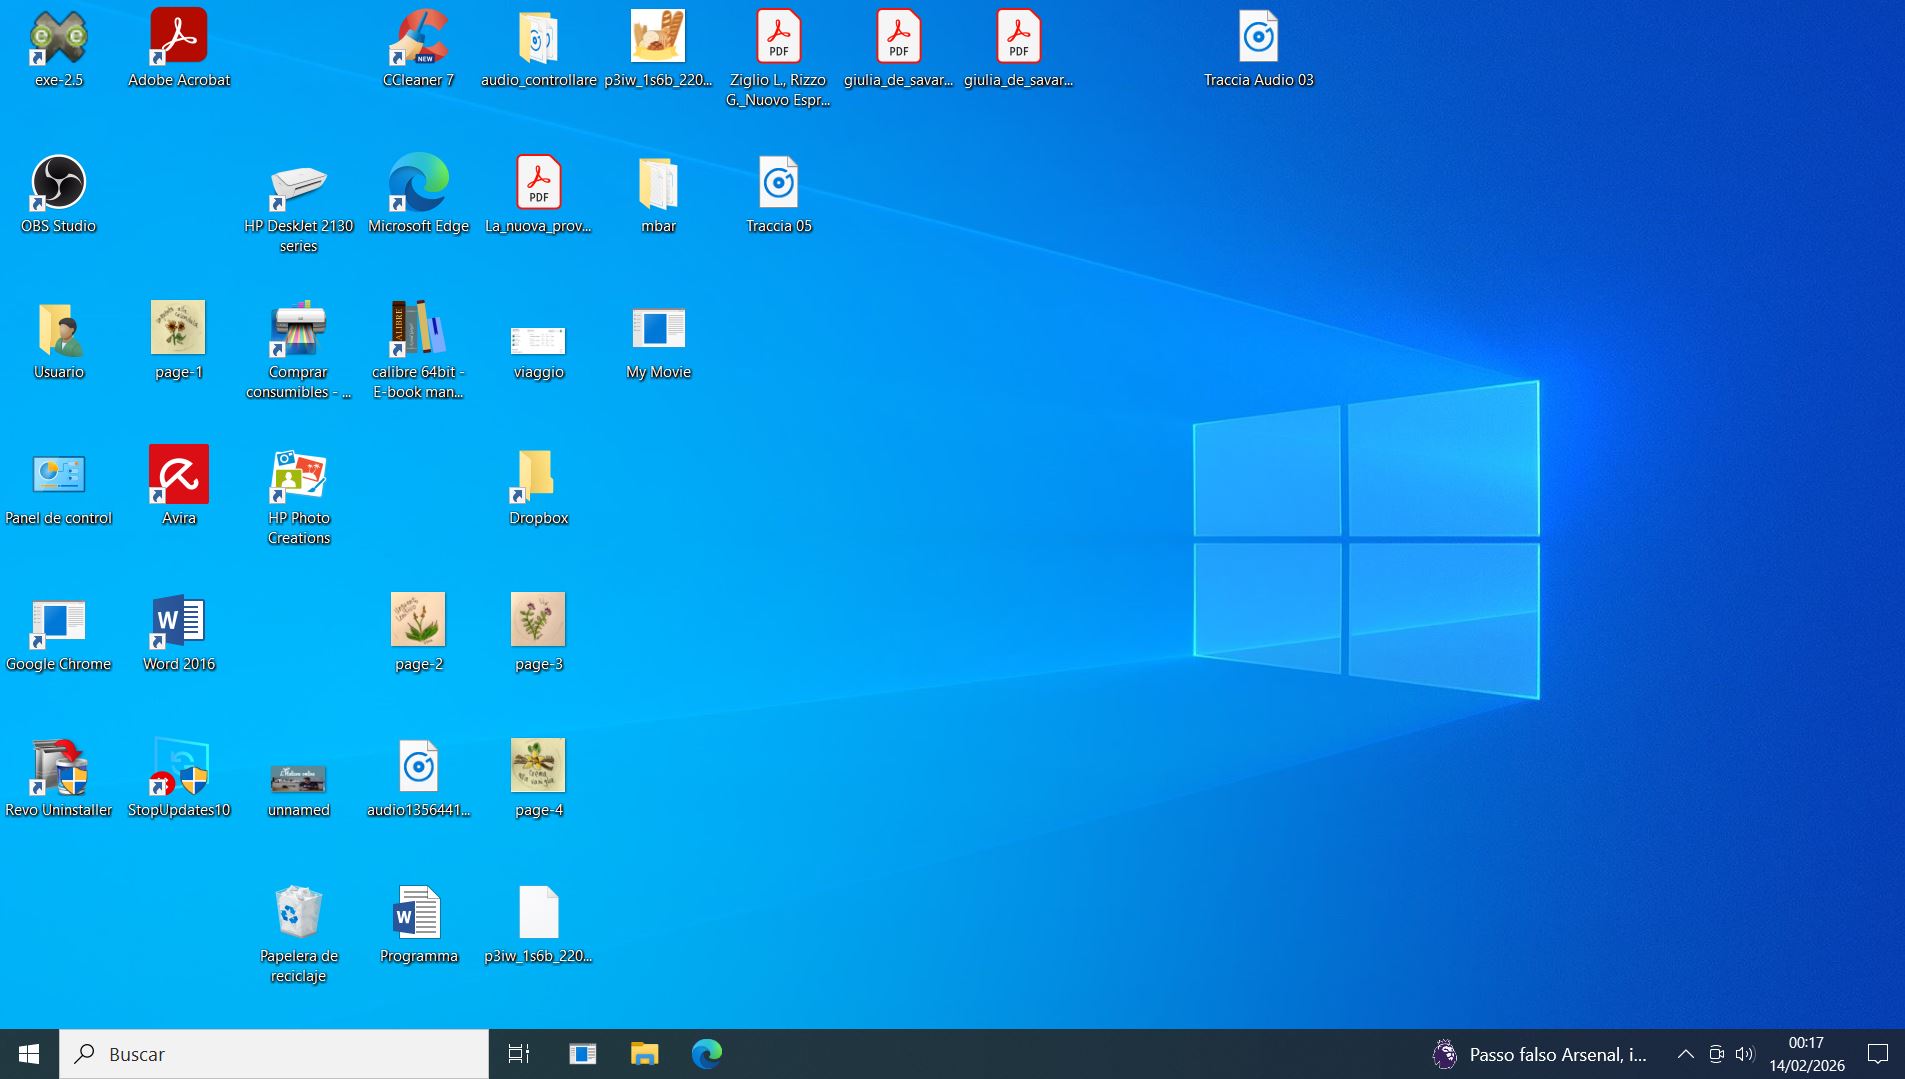Select the Avira antivirus icon
The height and width of the screenshot is (1079, 1905).
point(178,475)
